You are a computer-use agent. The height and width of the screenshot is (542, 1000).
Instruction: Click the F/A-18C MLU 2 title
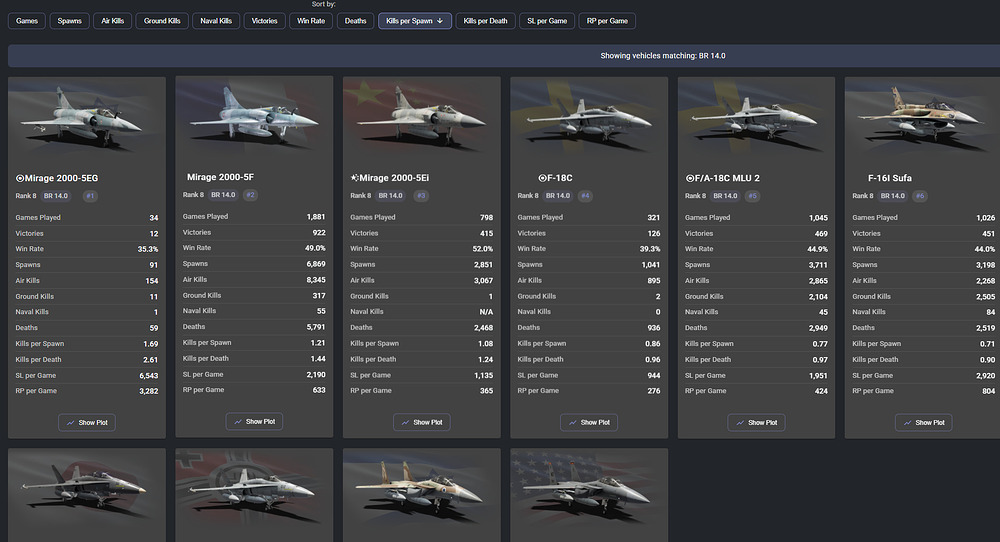pos(723,179)
